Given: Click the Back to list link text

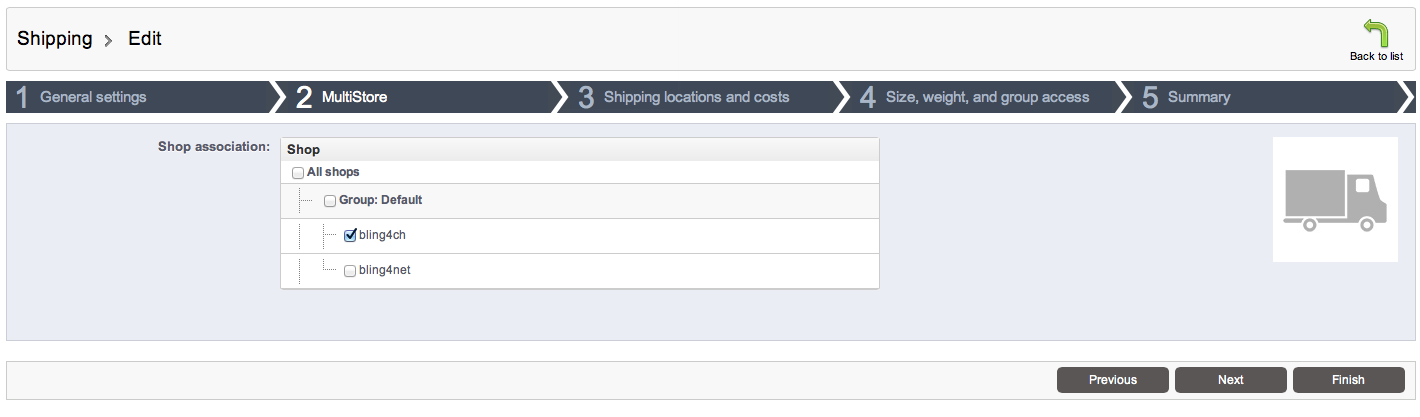Looking at the screenshot, I should 1376,56.
